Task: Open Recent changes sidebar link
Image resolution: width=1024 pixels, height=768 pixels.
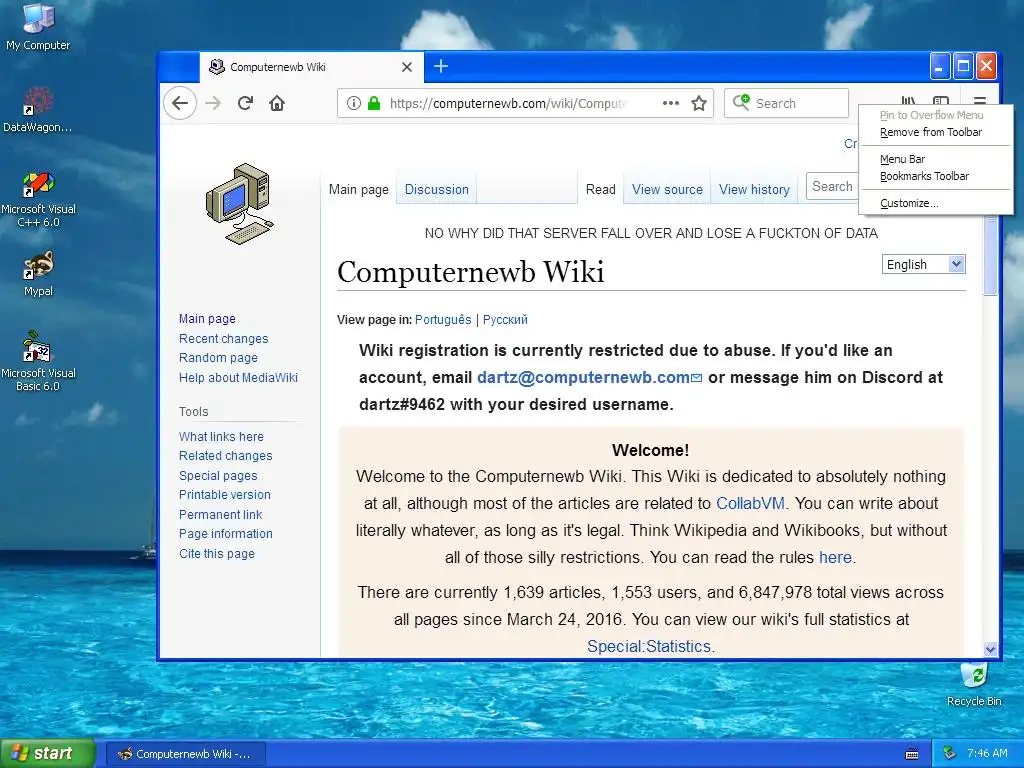Action: pos(223,338)
